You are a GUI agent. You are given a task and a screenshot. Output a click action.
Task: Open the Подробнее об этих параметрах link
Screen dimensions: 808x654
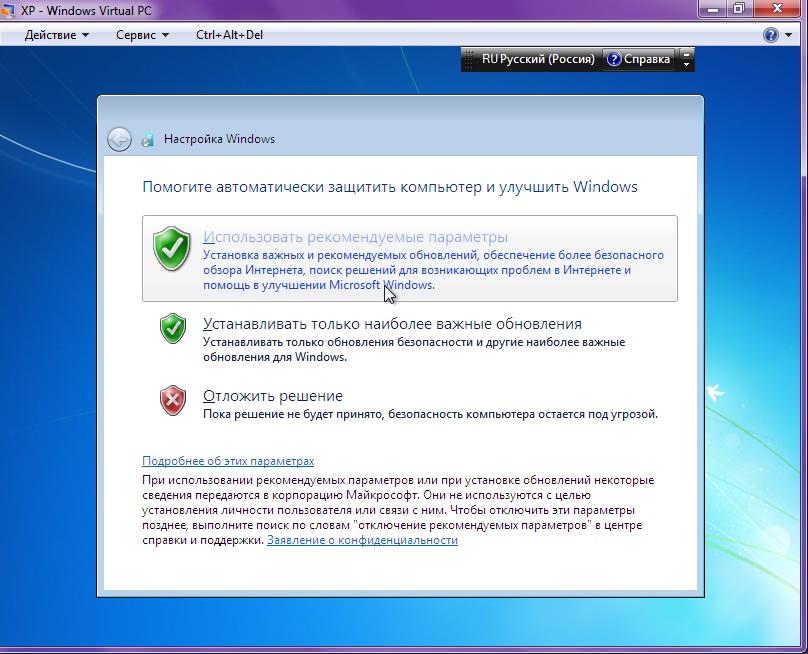click(x=228, y=461)
